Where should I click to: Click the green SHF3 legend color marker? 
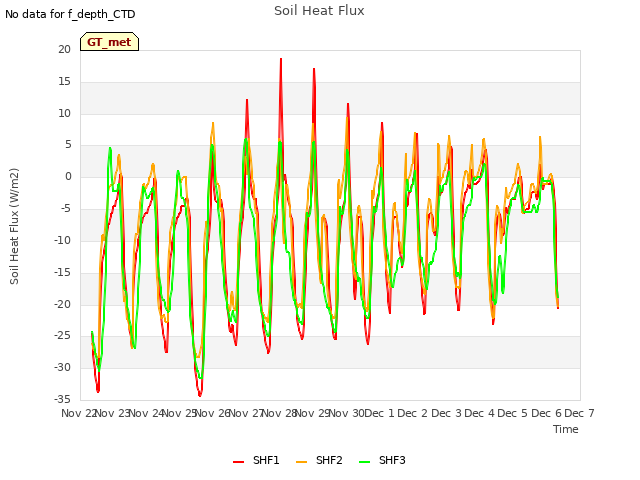(364, 462)
